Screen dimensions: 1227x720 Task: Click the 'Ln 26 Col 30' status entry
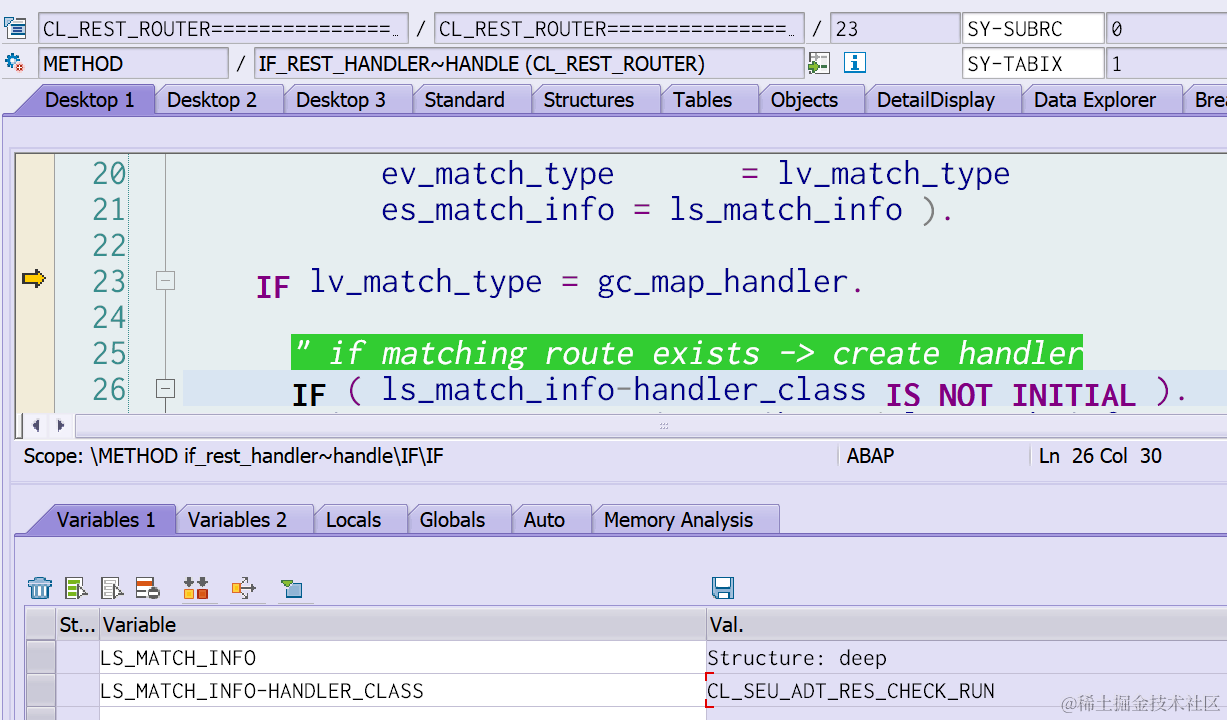1100,456
